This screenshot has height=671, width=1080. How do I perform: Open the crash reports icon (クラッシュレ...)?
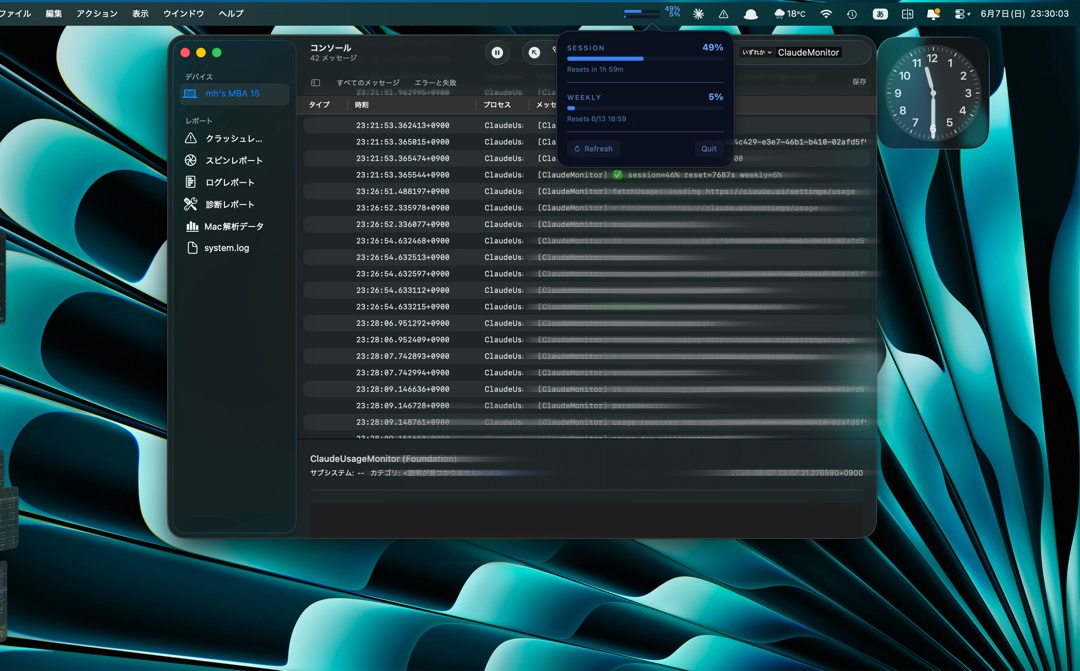(x=191, y=138)
